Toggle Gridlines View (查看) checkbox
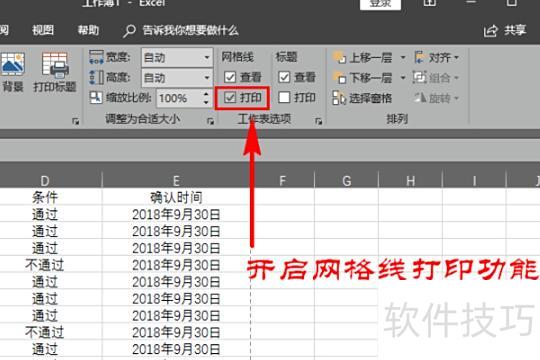Viewport: 540px width, 360px height. [x=230, y=77]
